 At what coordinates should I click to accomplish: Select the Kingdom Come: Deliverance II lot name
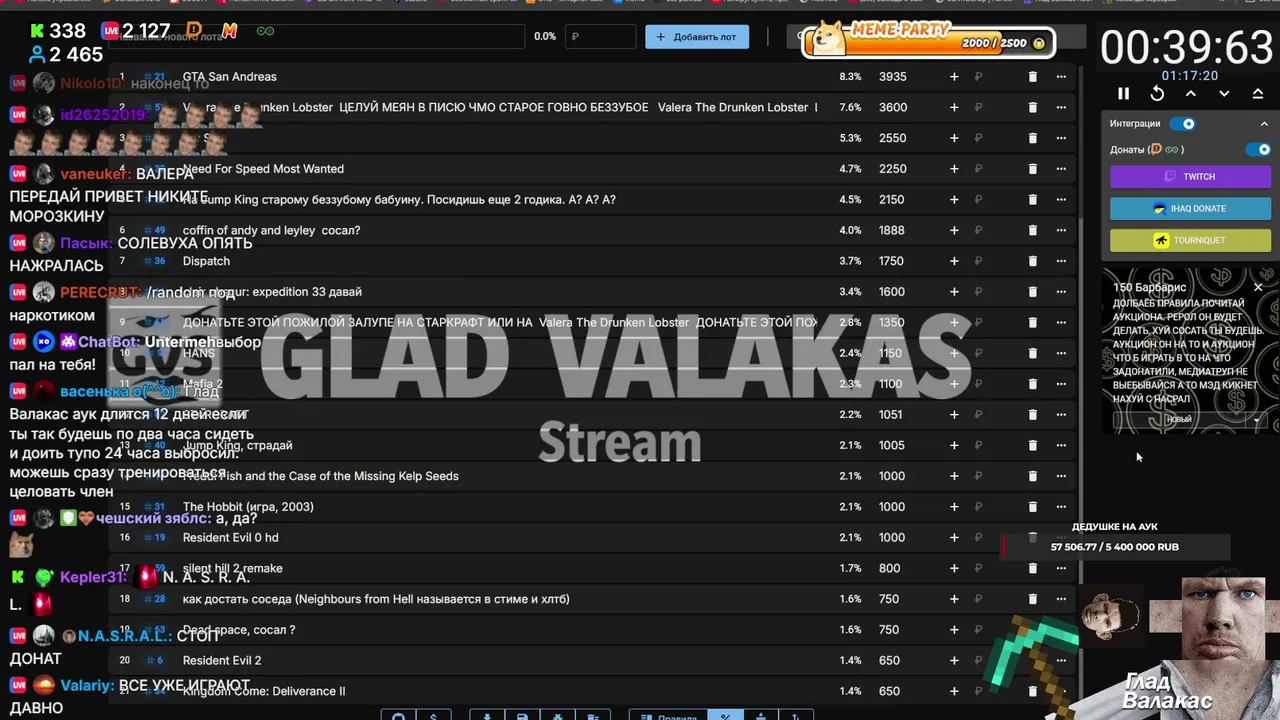point(264,691)
